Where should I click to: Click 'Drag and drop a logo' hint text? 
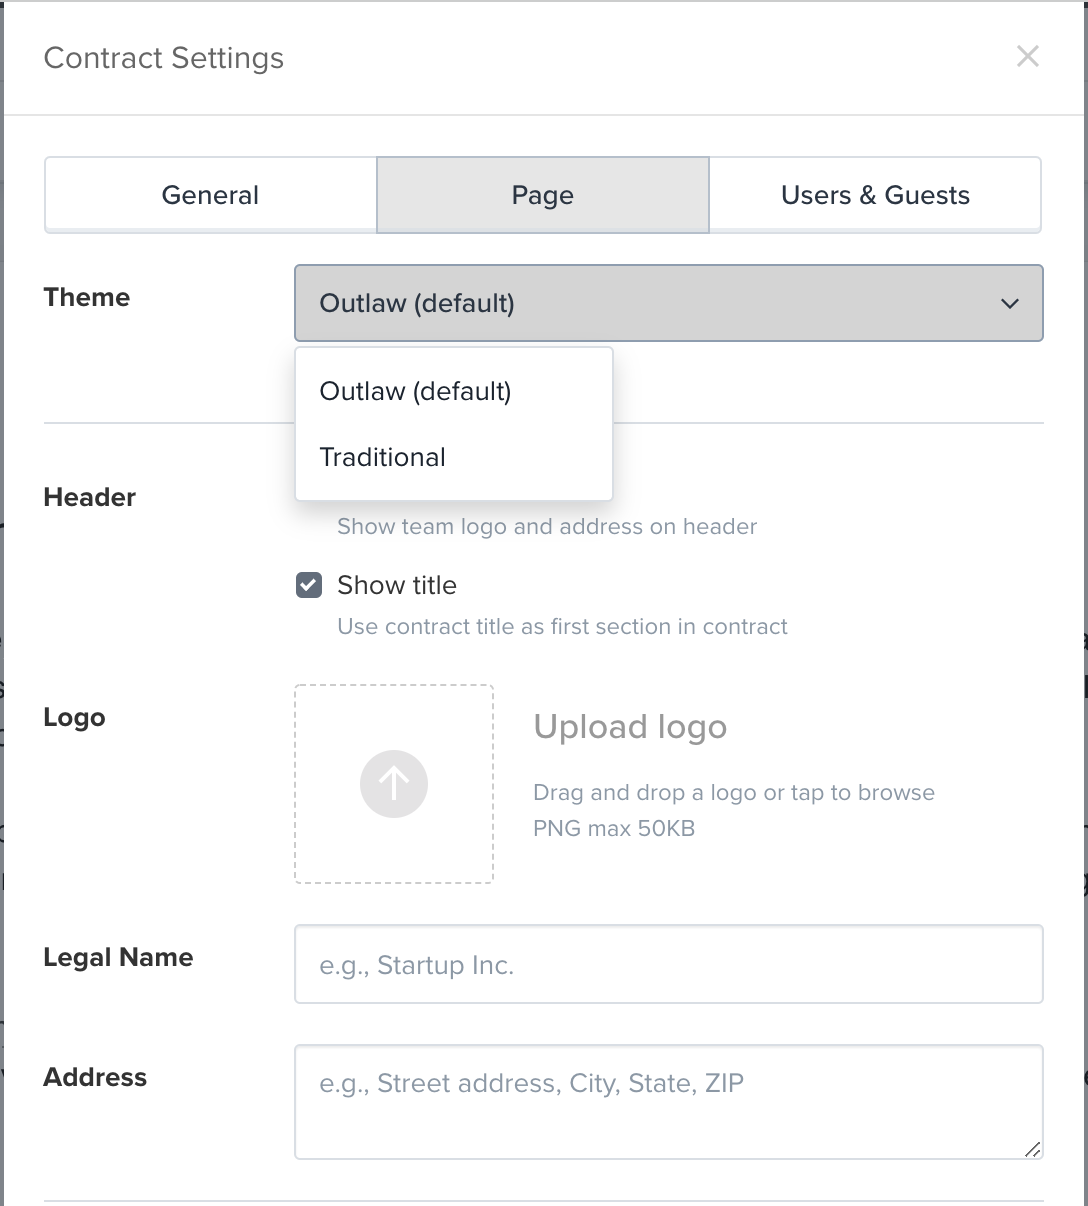pos(734,793)
